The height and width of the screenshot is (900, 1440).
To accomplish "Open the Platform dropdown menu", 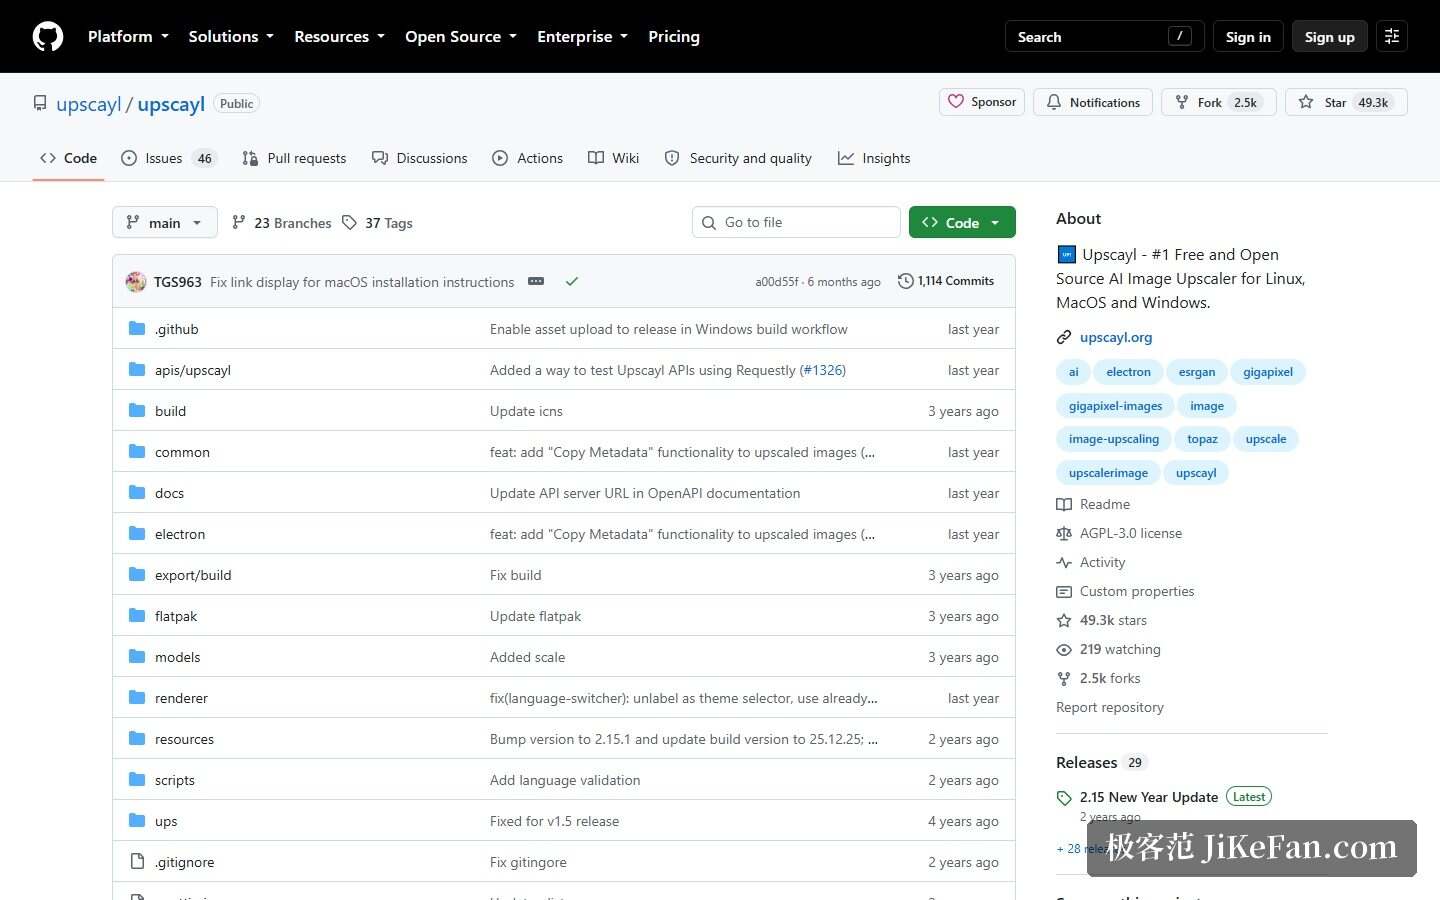I will click(x=128, y=36).
